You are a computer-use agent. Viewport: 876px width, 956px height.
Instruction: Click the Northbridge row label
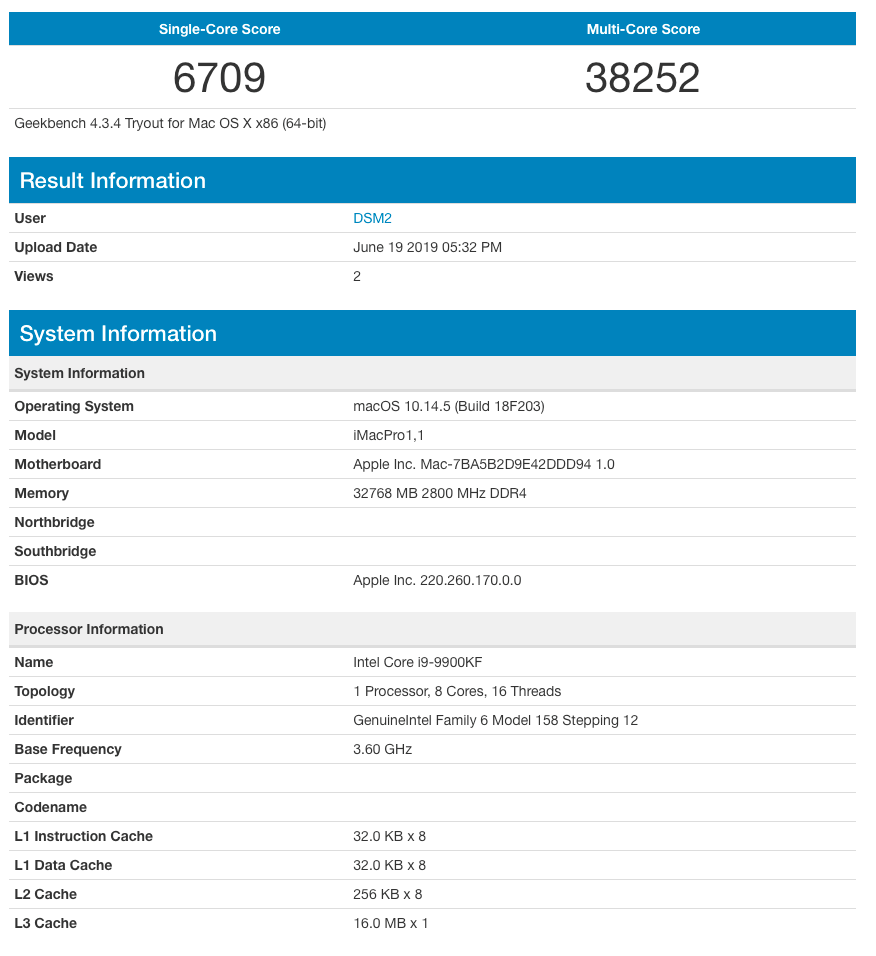(x=54, y=523)
